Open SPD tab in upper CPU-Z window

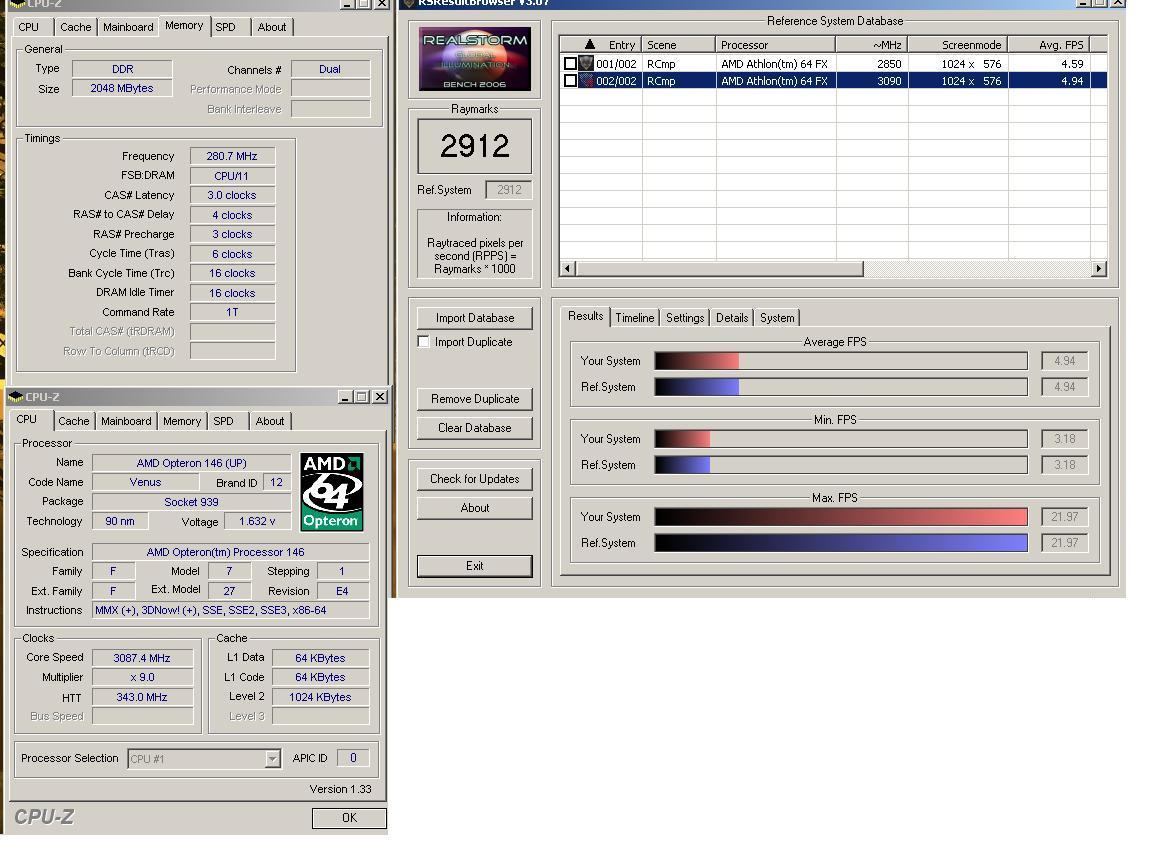pos(226,27)
